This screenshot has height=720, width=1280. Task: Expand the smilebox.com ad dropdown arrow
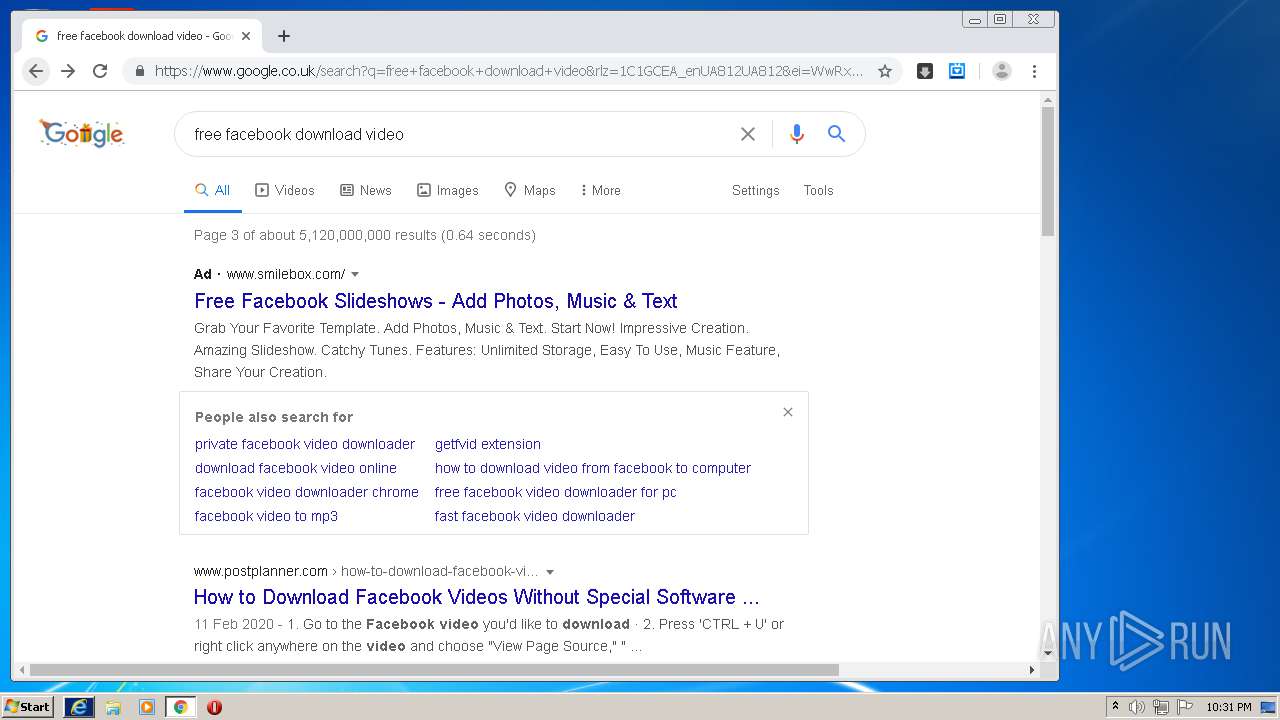pos(355,274)
